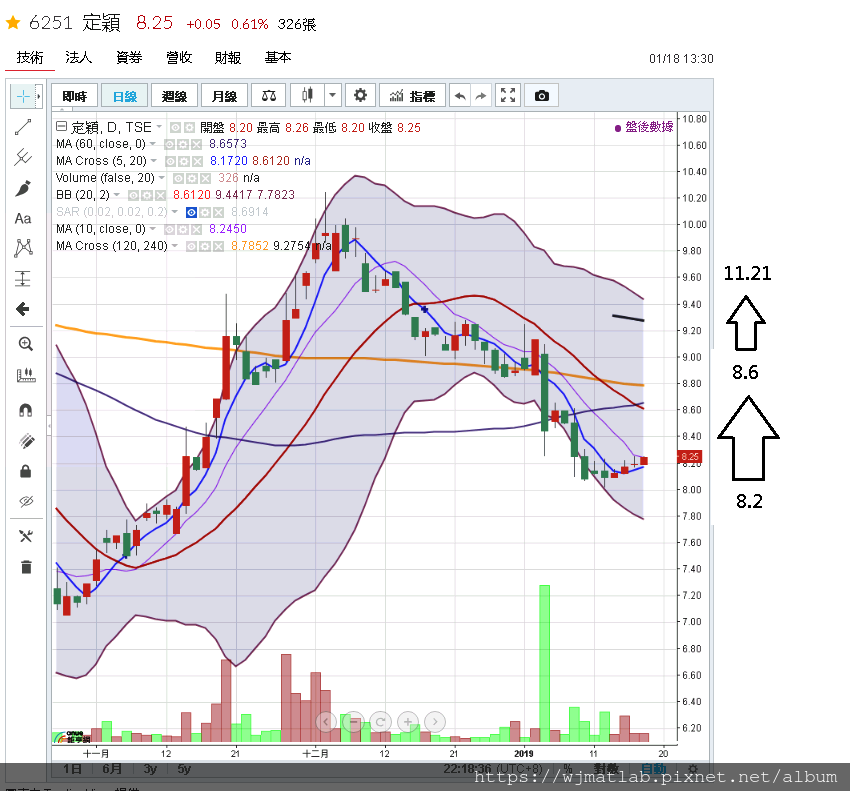Open dropdown arrow for 定穎, D, TSE
Screen dimensions: 850x791
pos(159,127)
